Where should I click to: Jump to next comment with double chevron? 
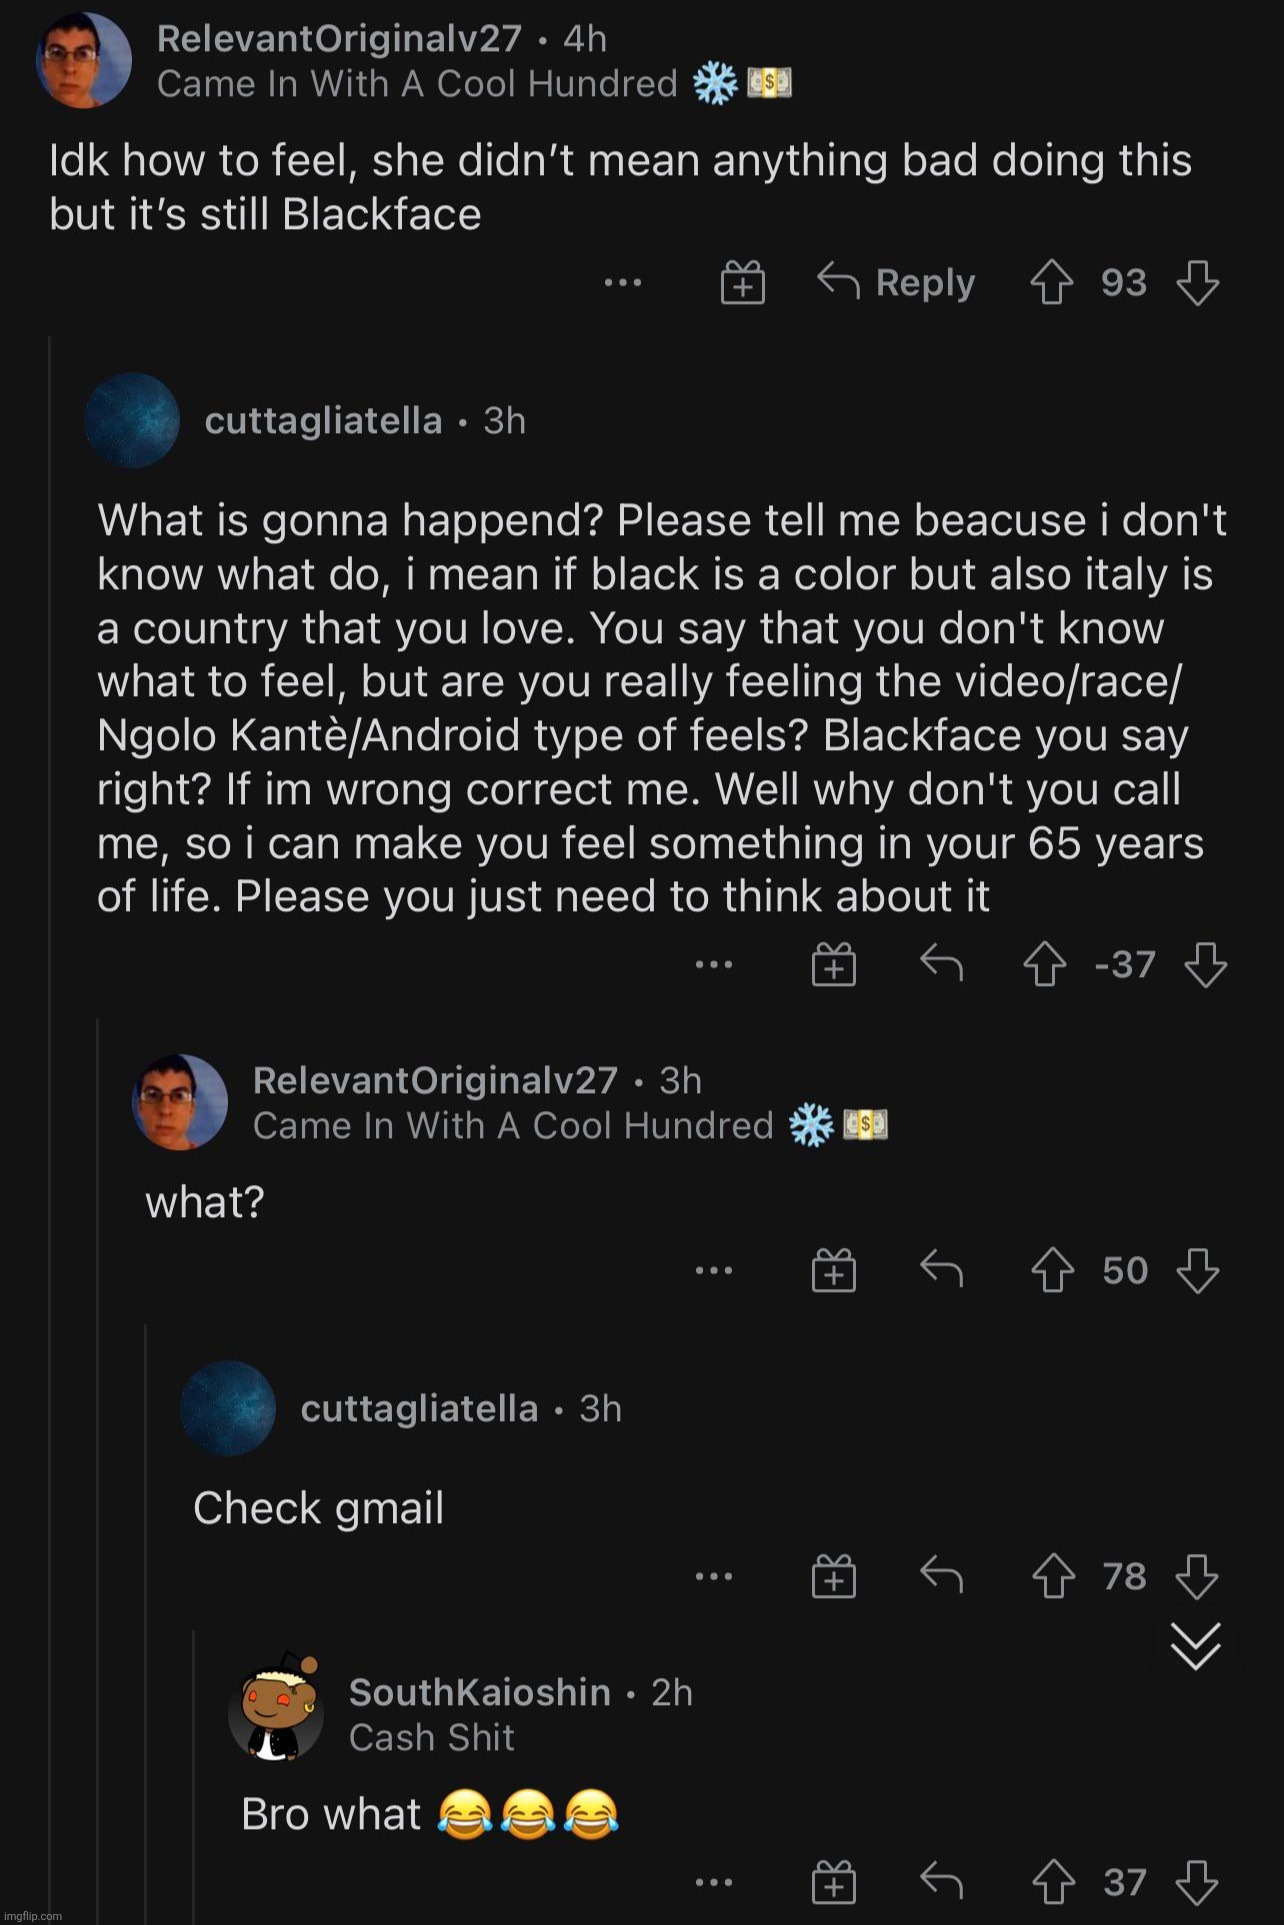click(x=1196, y=1646)
